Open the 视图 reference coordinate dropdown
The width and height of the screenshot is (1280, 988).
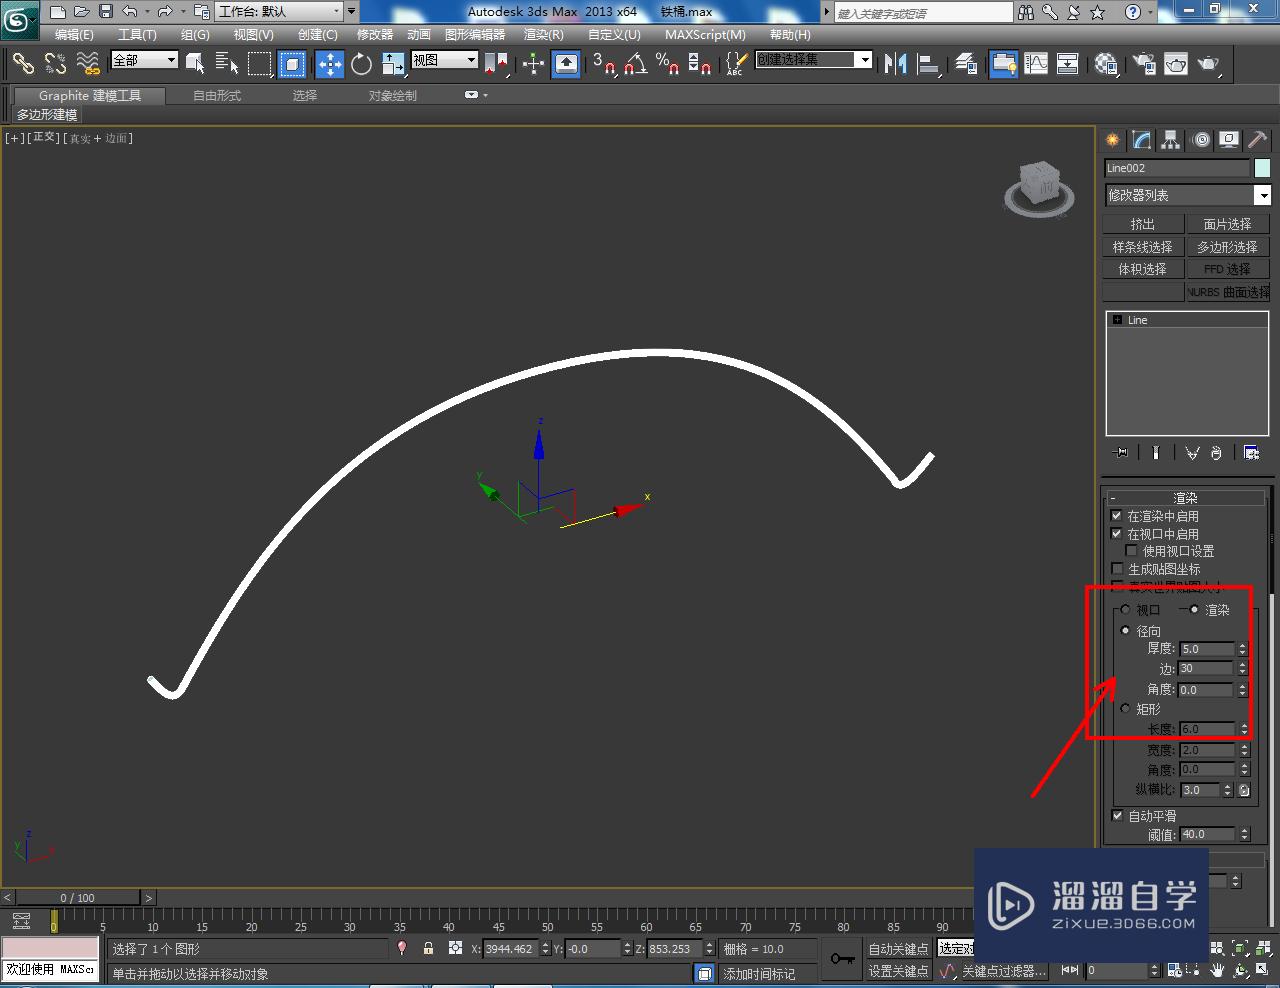[445, 60]
